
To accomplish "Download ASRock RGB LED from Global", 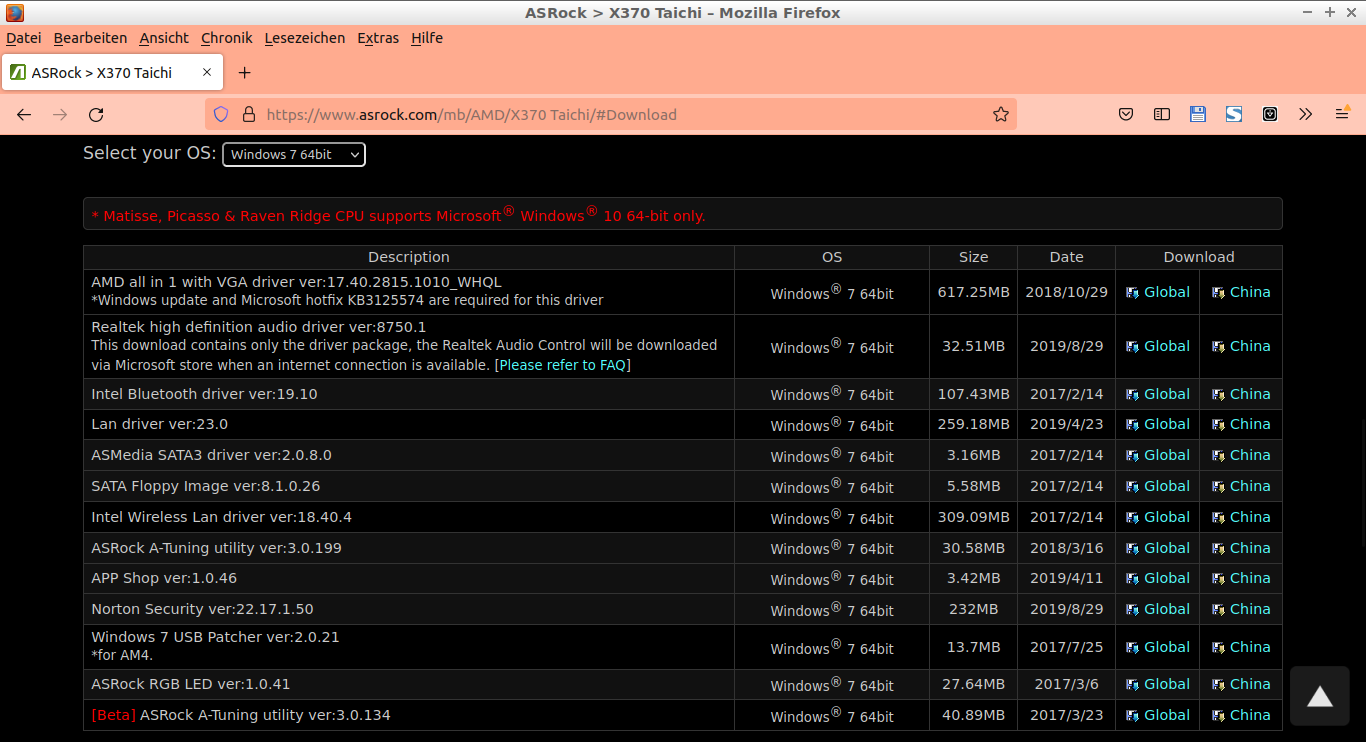I will (1167, 684).
